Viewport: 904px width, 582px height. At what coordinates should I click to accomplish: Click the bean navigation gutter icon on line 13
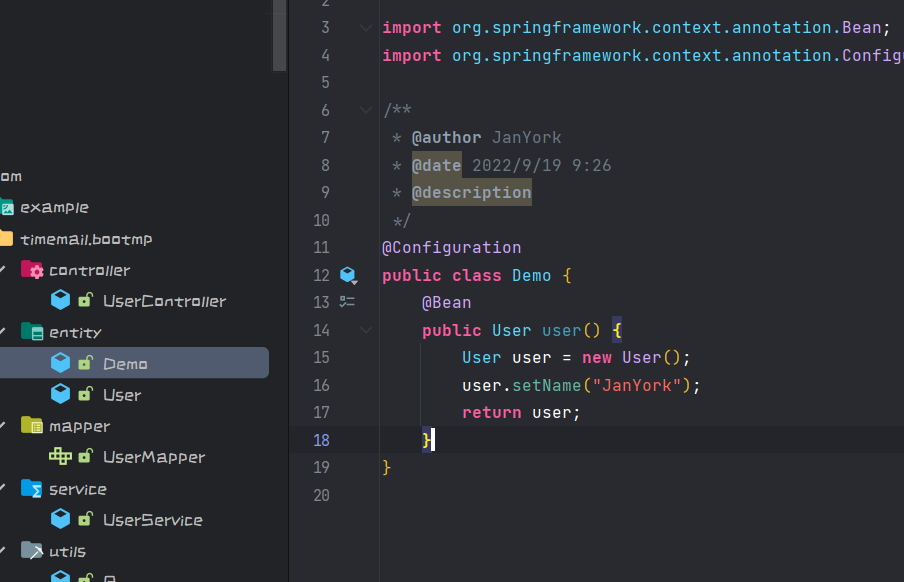pyautogui.click(x=347, y=302)
